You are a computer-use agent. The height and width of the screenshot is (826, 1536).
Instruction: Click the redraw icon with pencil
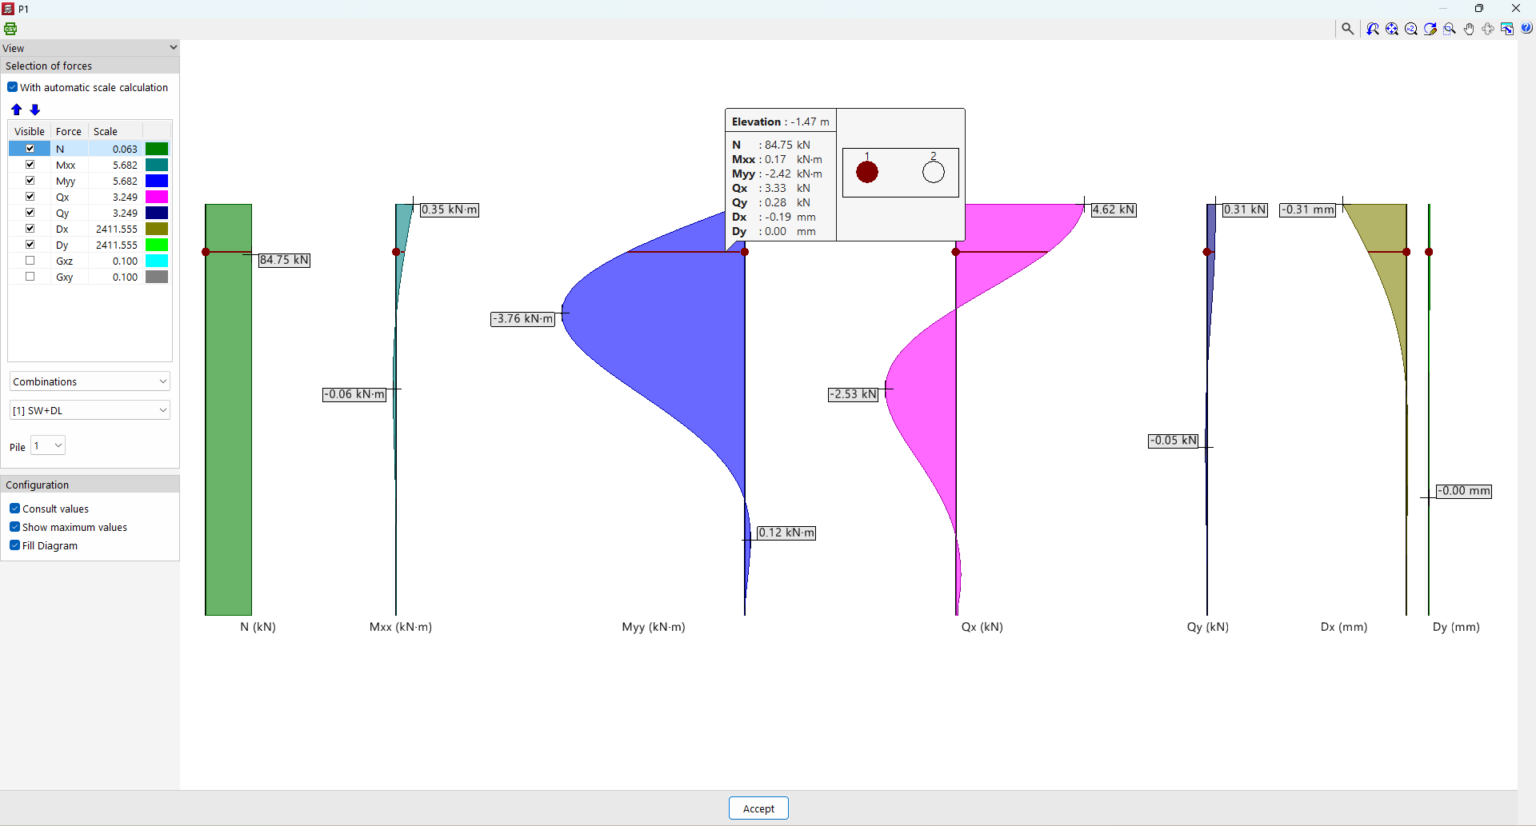point(1430,29)
